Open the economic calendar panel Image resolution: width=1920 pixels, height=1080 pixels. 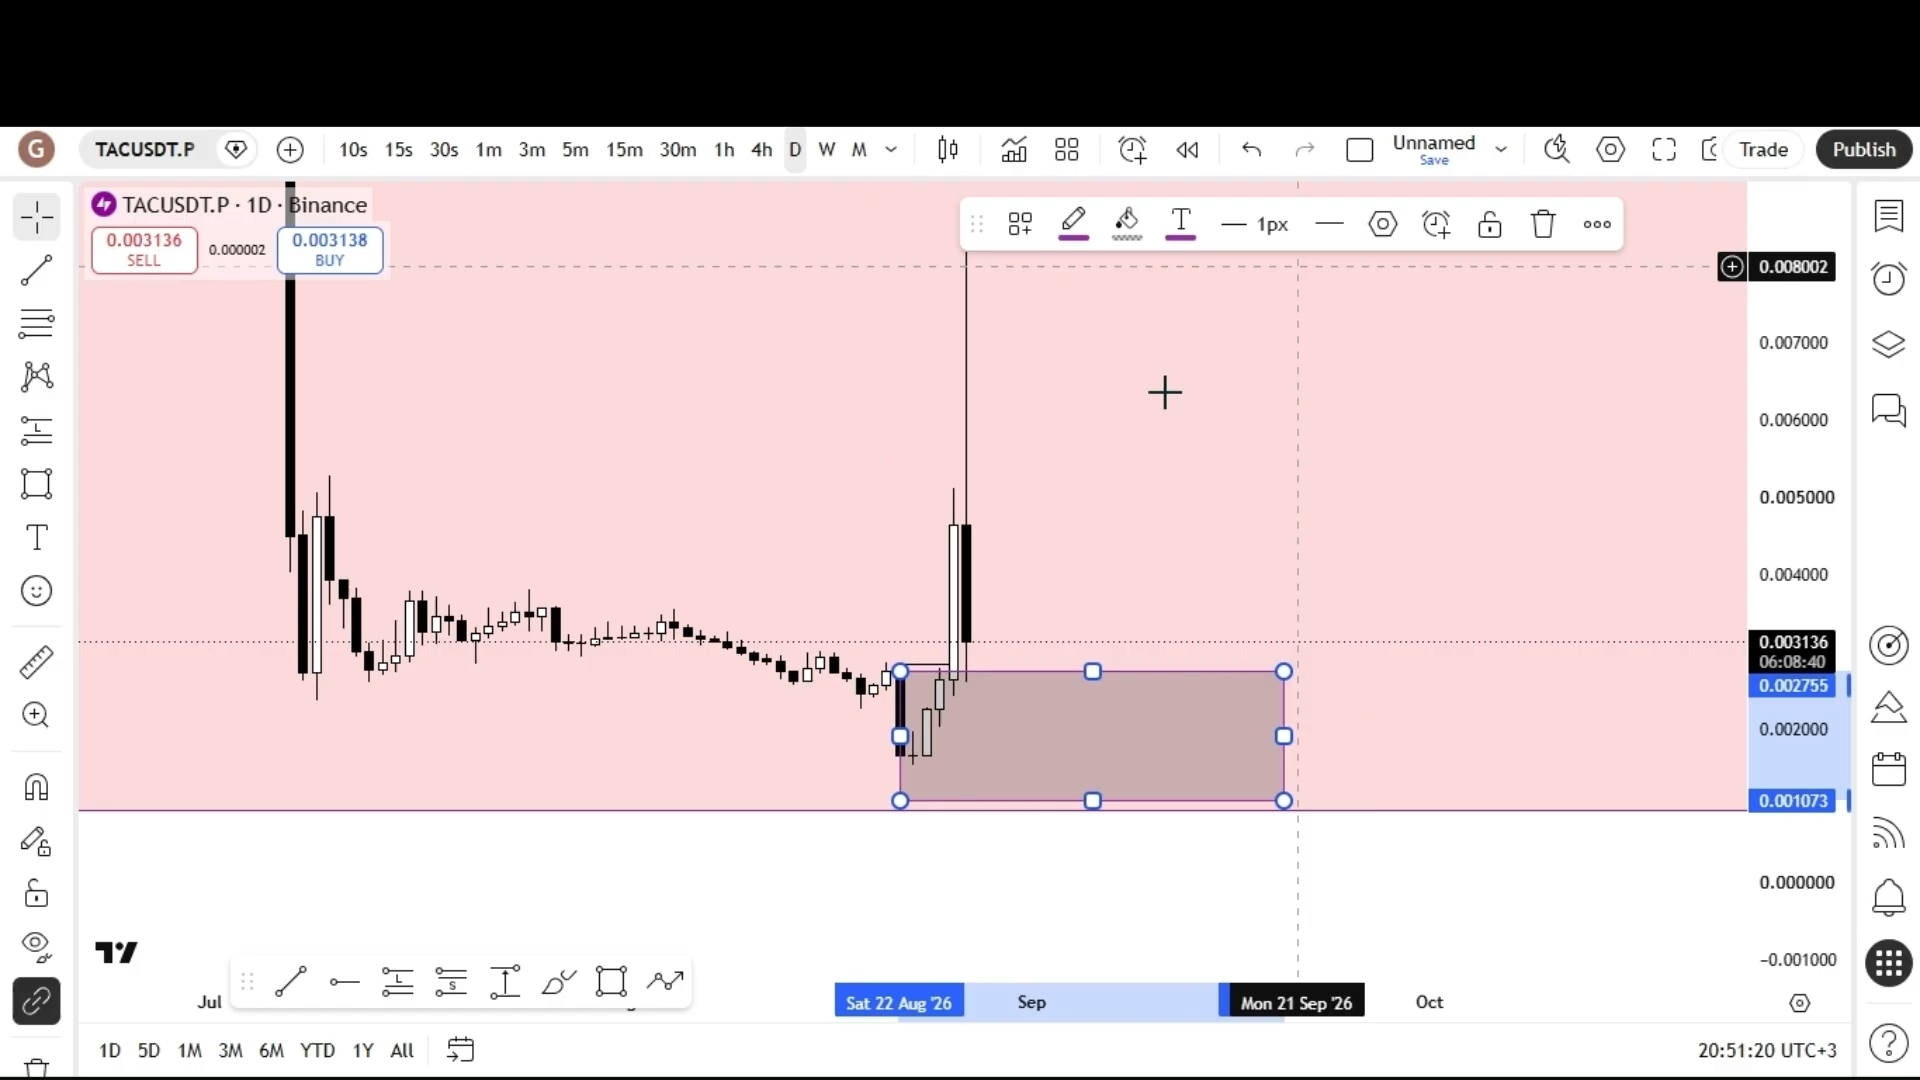pyautogui.click(x=1888, y=770)
